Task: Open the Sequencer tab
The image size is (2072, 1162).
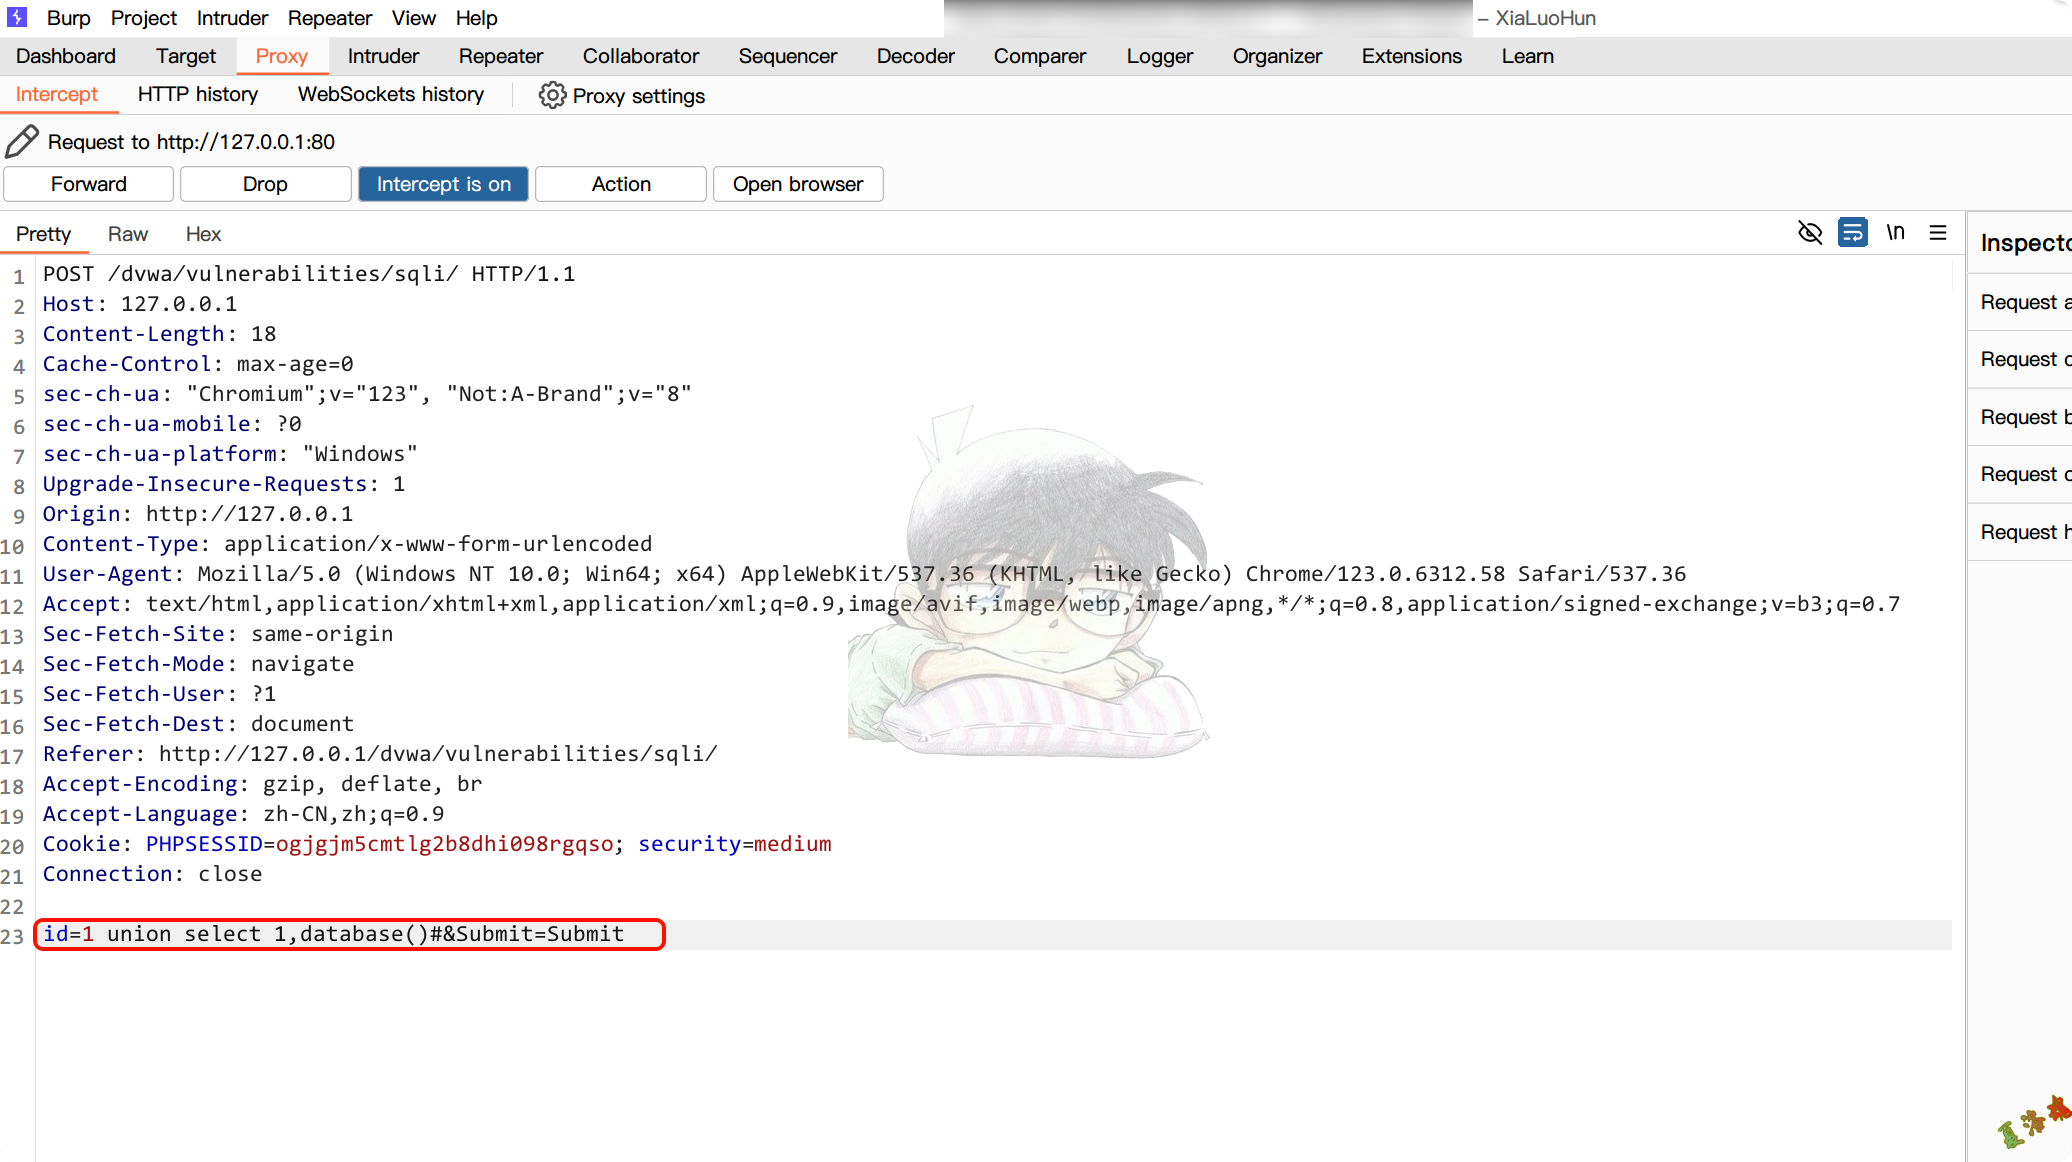Action: tap(788, 56)
